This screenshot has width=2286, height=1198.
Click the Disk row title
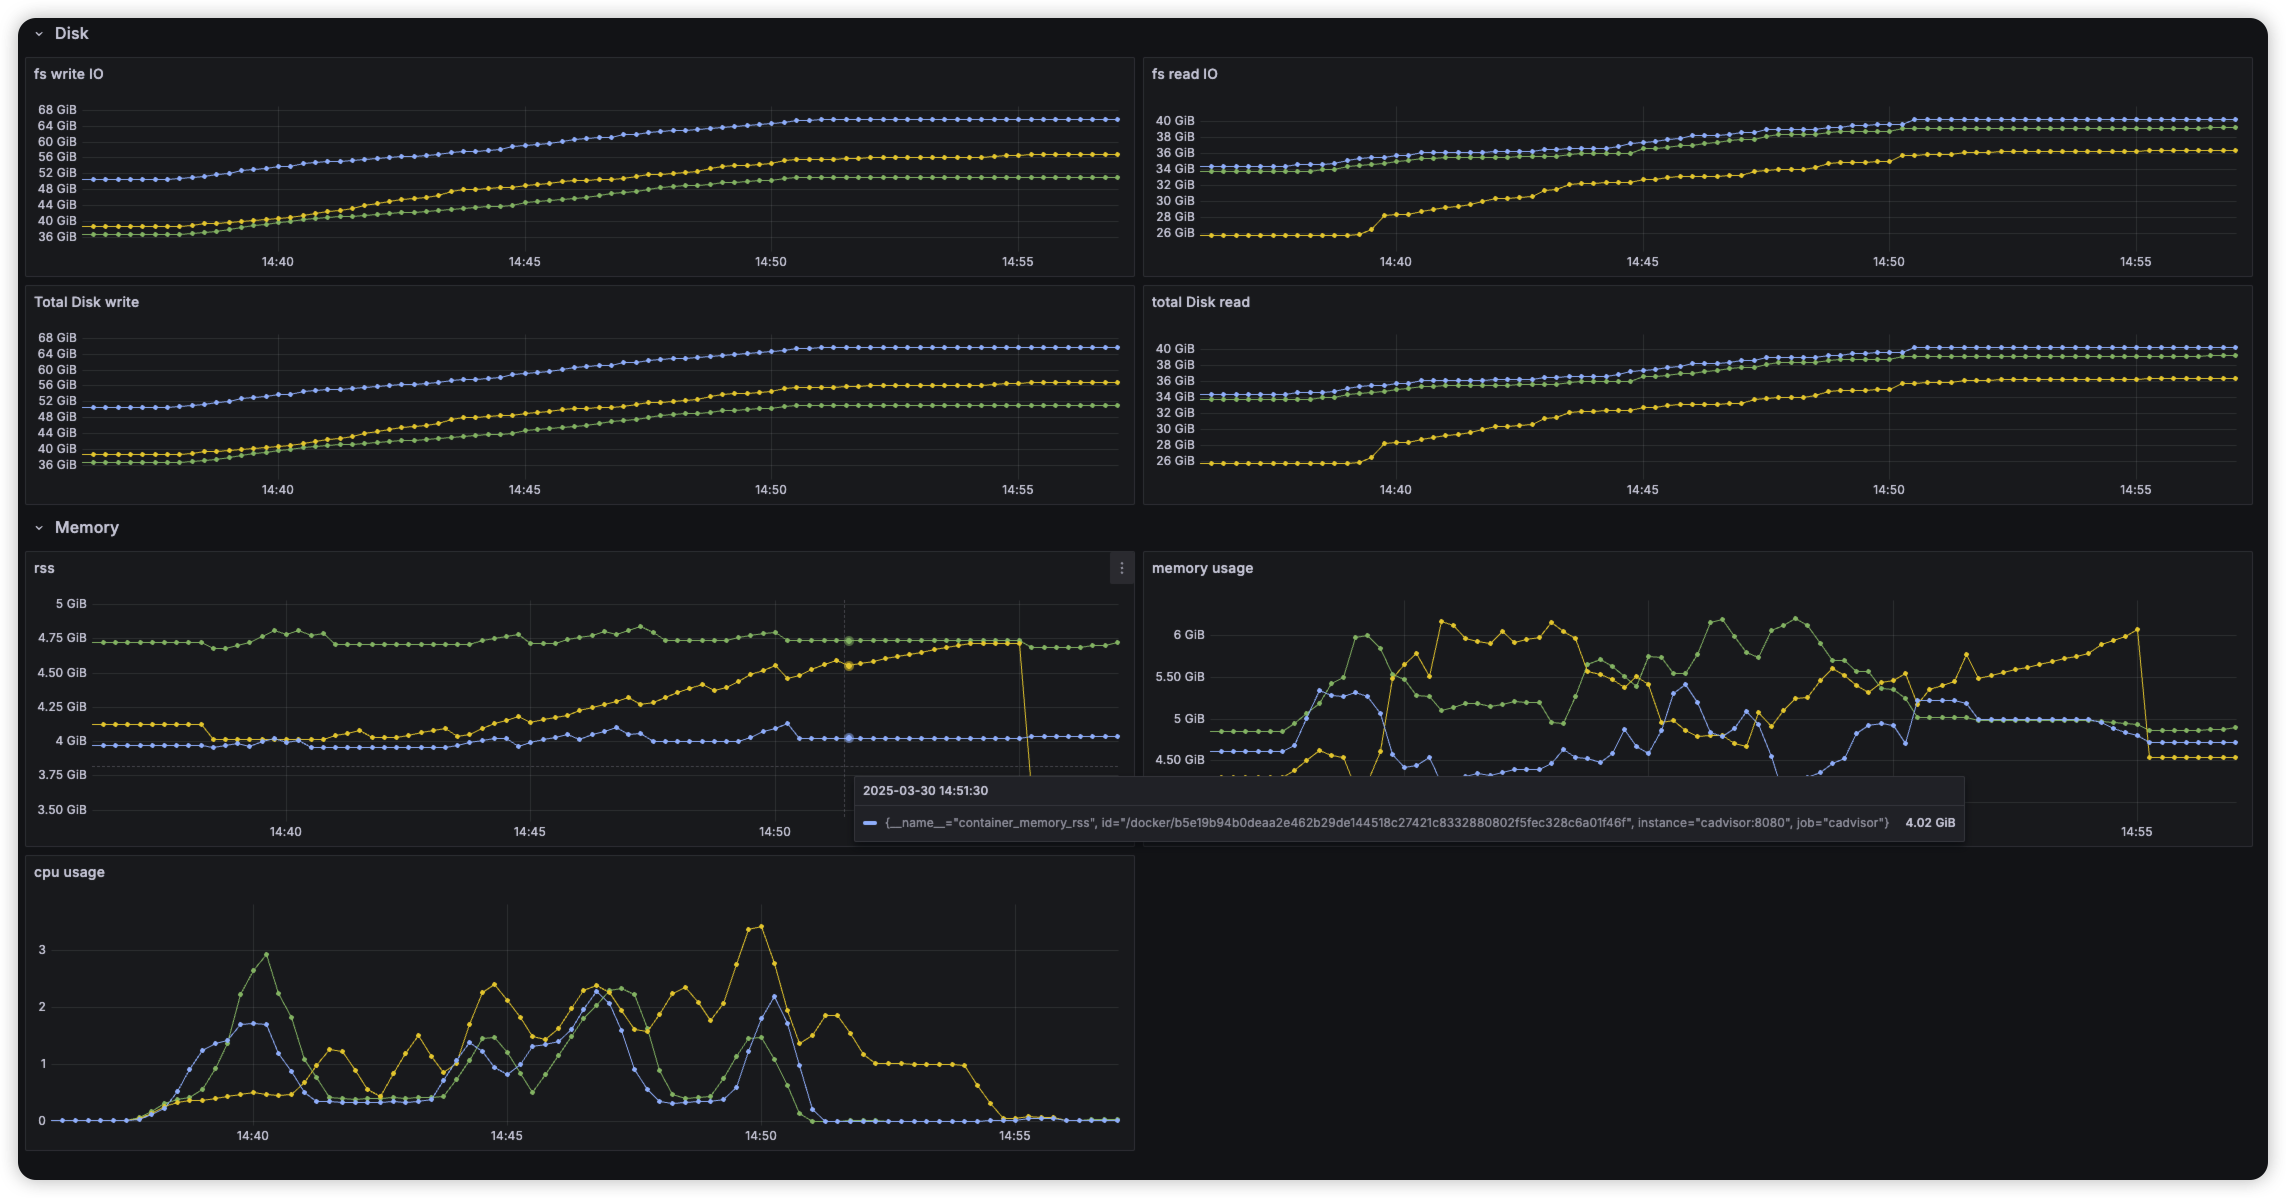tap(71, 34)
